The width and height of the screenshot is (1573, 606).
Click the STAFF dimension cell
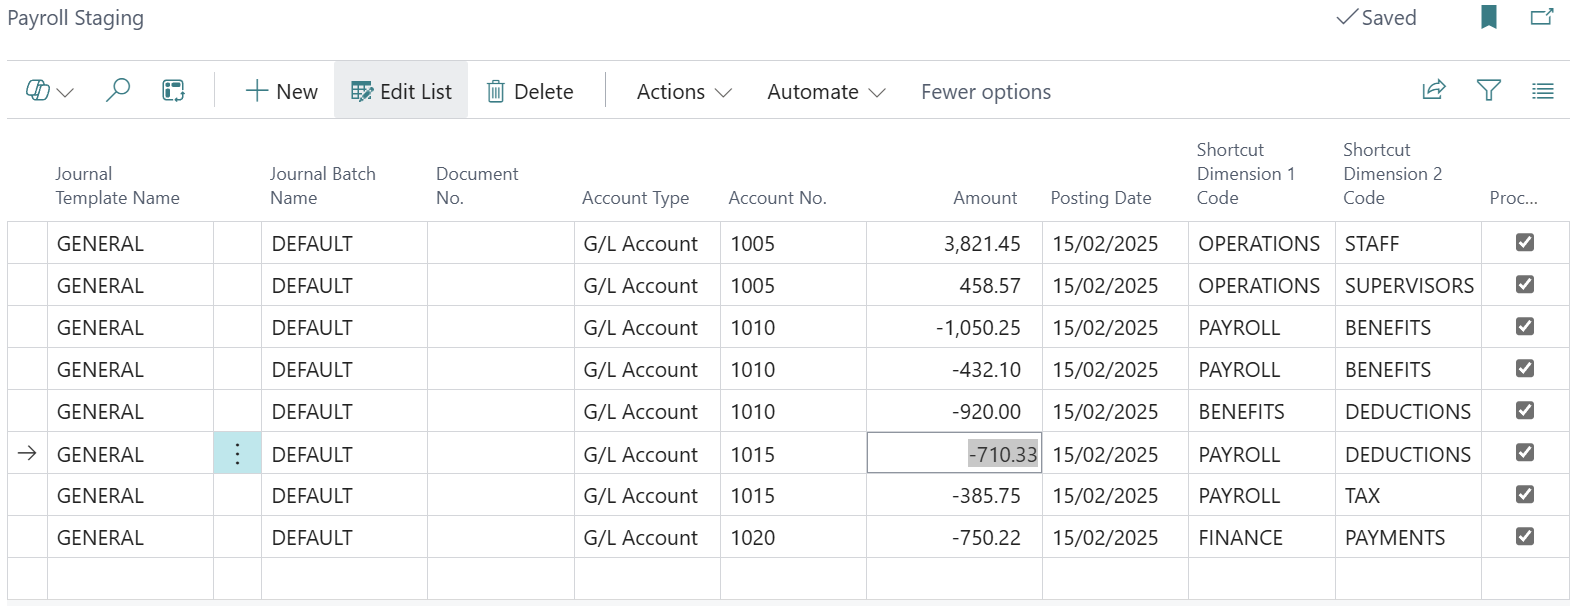tap(1408, 243)
